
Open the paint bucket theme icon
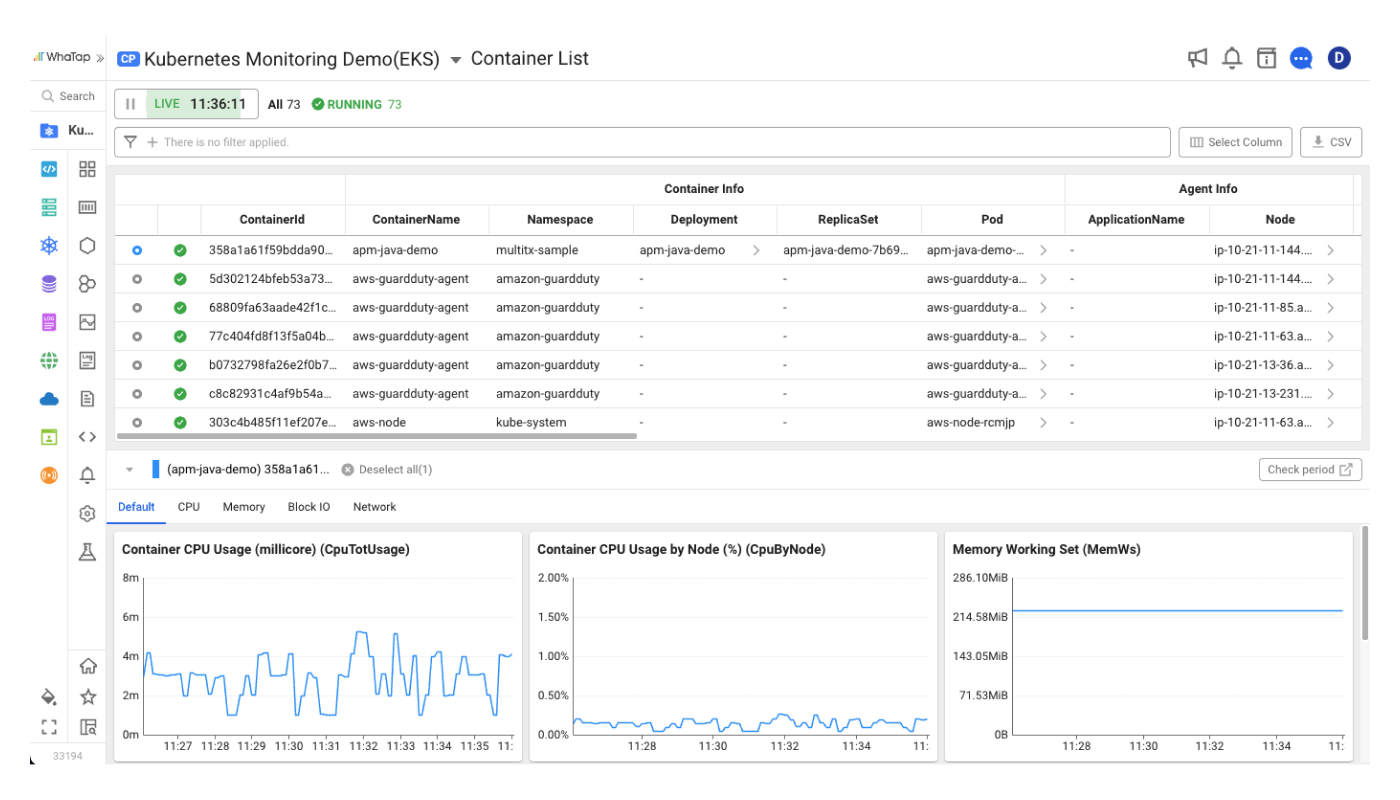pyautogui.click(x=48, y=697)
